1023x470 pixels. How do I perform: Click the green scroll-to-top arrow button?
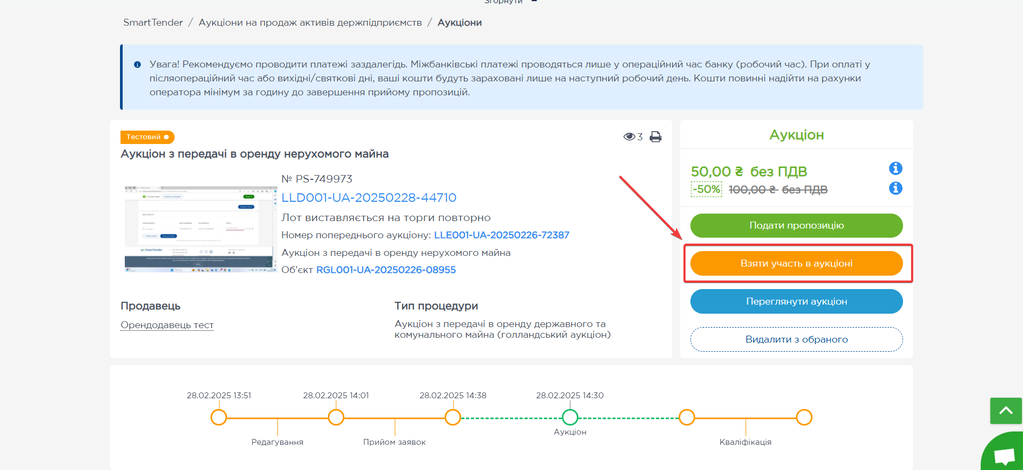coord(1005,410)
